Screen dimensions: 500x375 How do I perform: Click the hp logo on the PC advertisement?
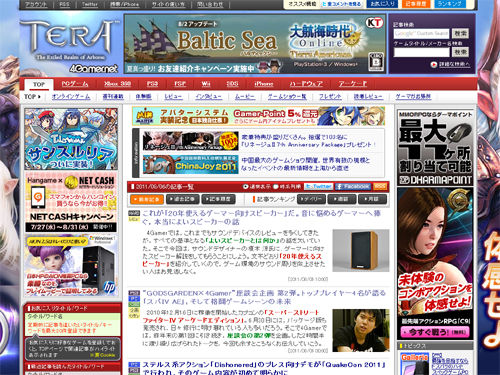click(109, 286)
